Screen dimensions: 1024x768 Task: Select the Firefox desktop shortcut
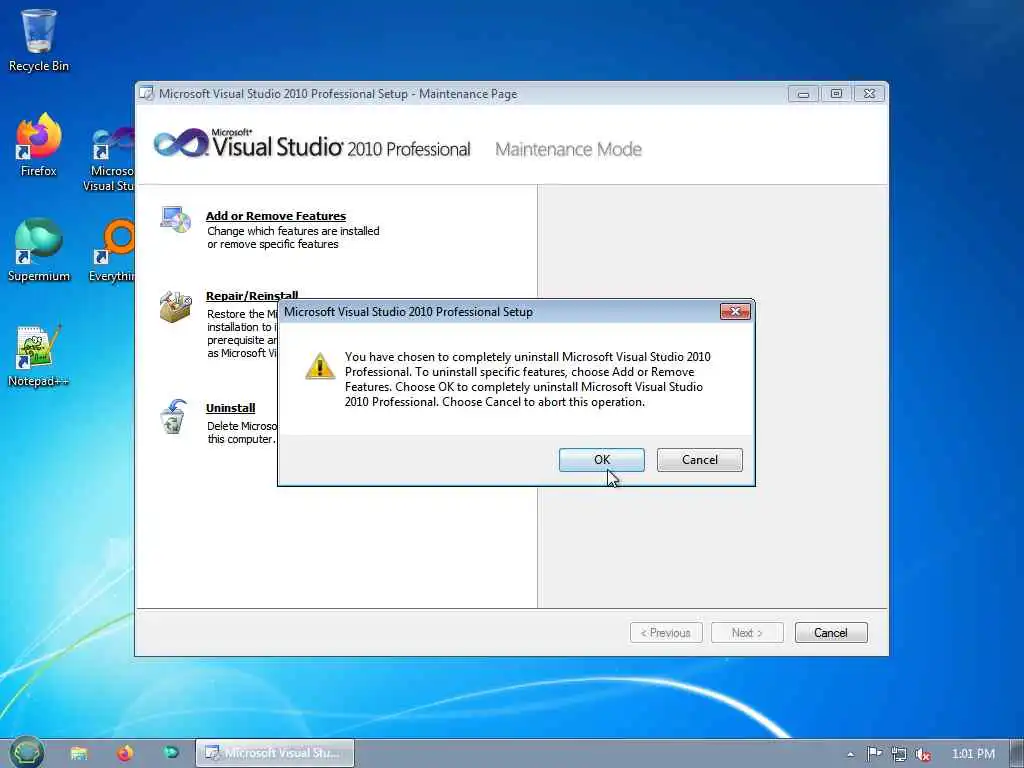tap(39, 145)
